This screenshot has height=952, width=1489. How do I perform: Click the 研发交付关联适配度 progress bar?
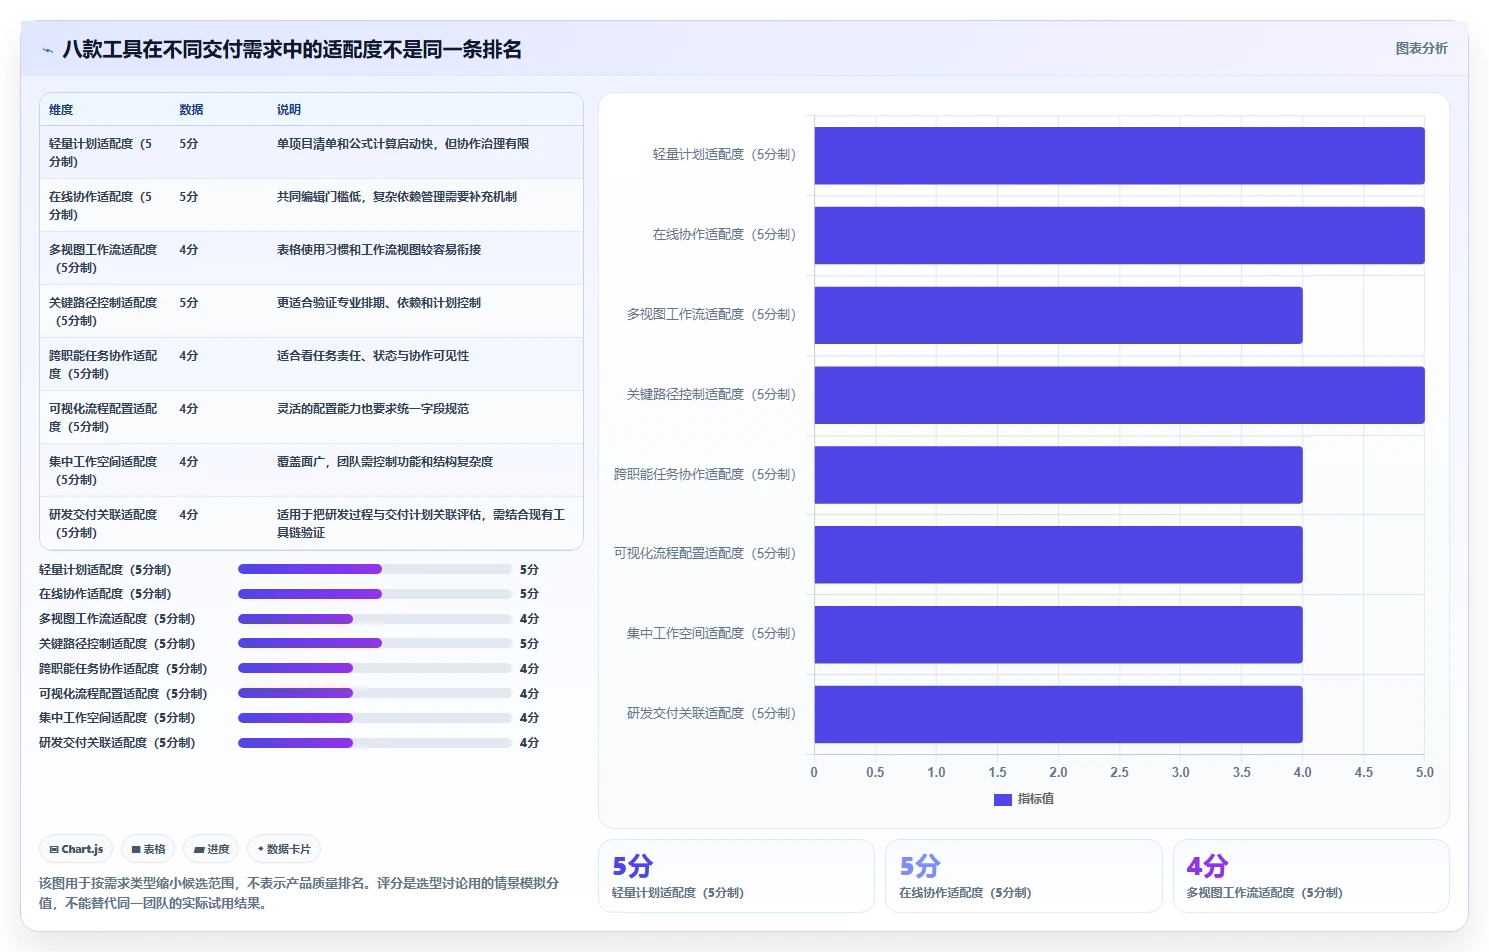pos(375,743)
